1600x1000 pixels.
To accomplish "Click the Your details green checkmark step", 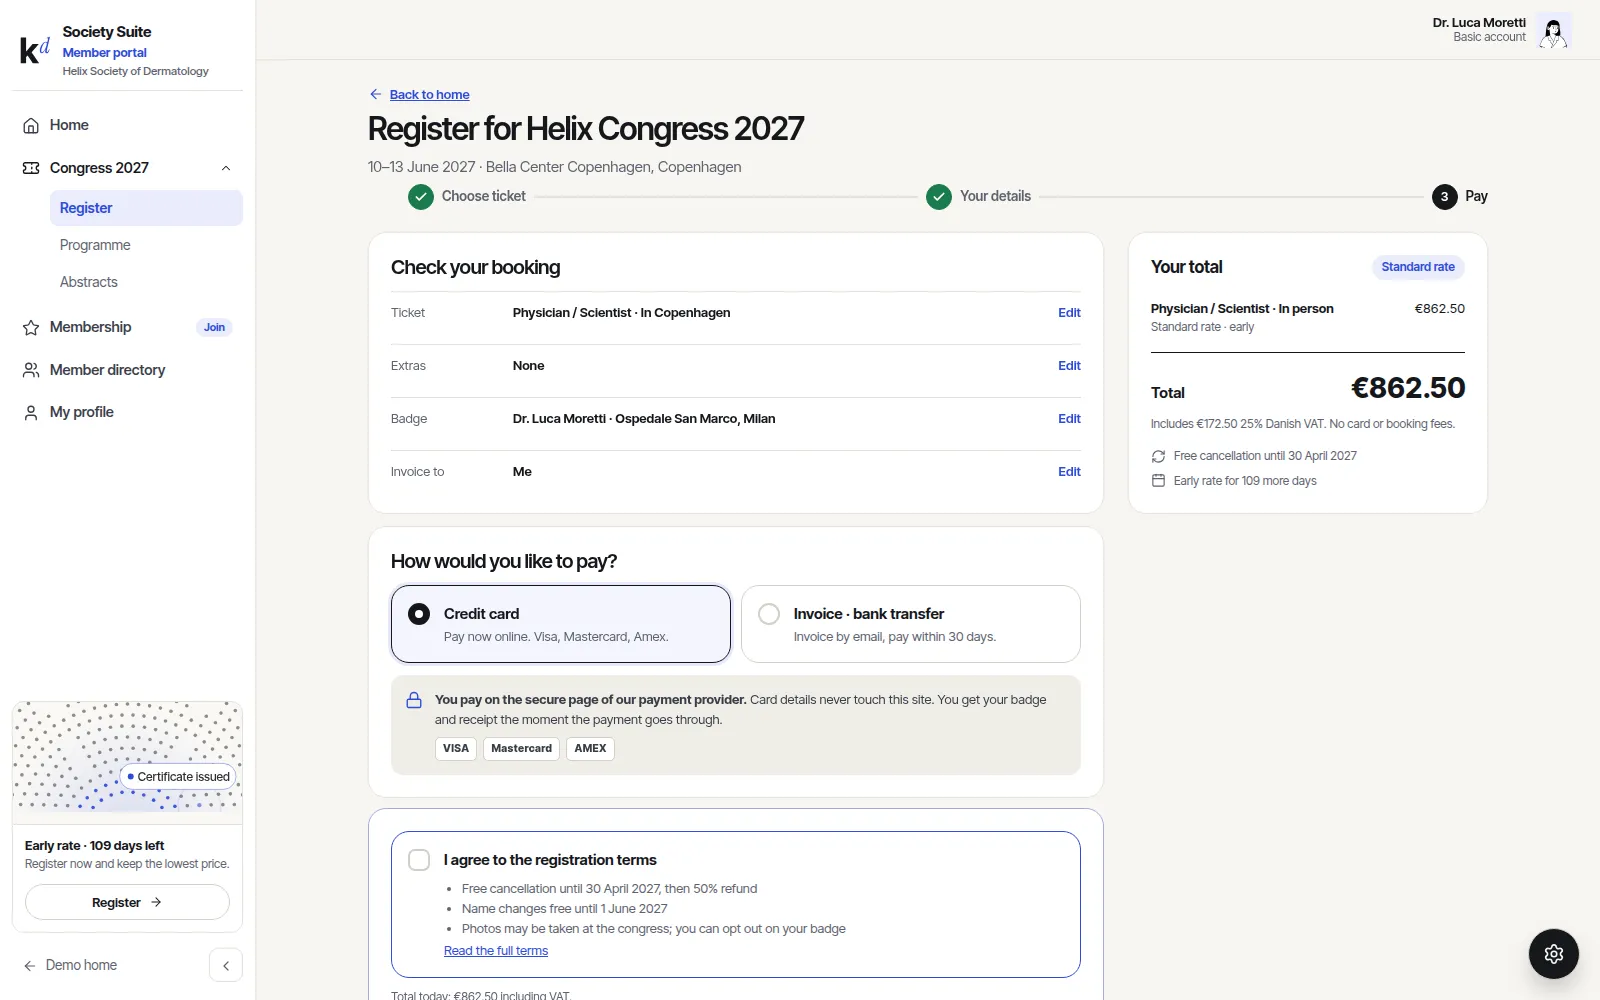I will 939,197.
